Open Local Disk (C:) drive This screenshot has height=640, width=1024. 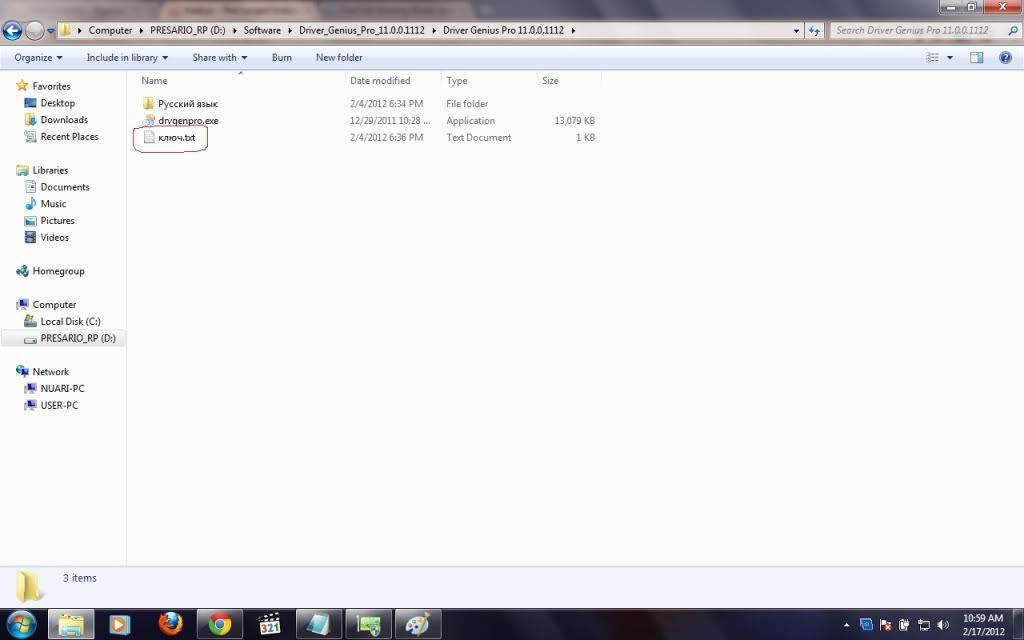(71, 322)
